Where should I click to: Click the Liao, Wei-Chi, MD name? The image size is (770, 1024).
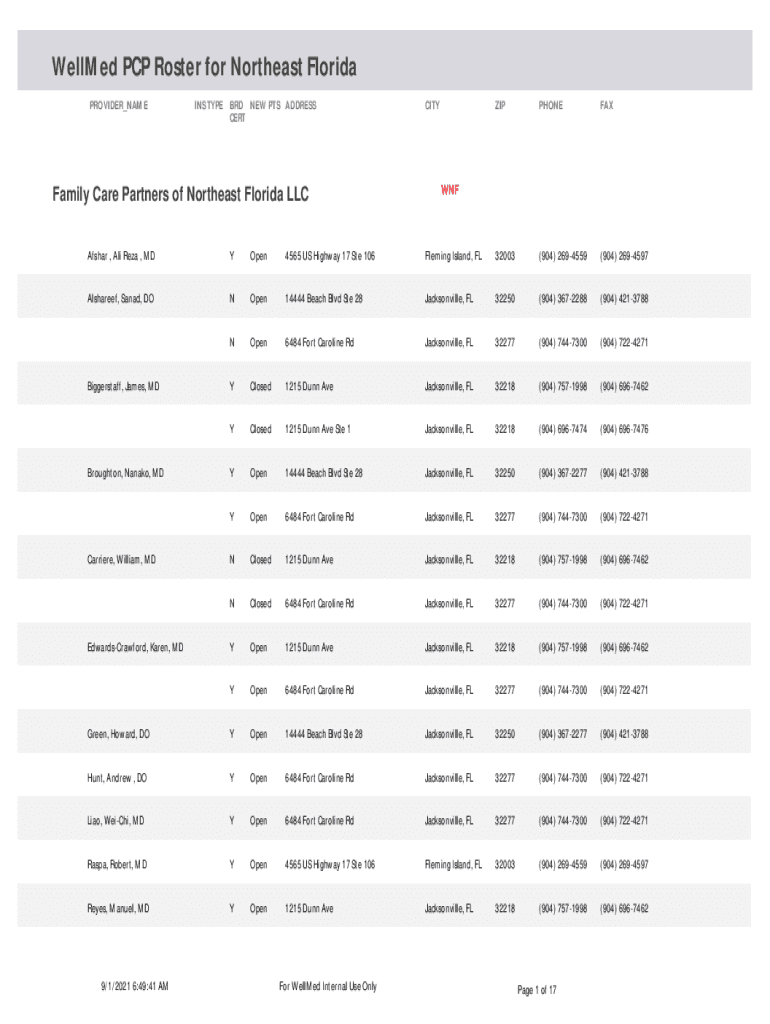116,821
